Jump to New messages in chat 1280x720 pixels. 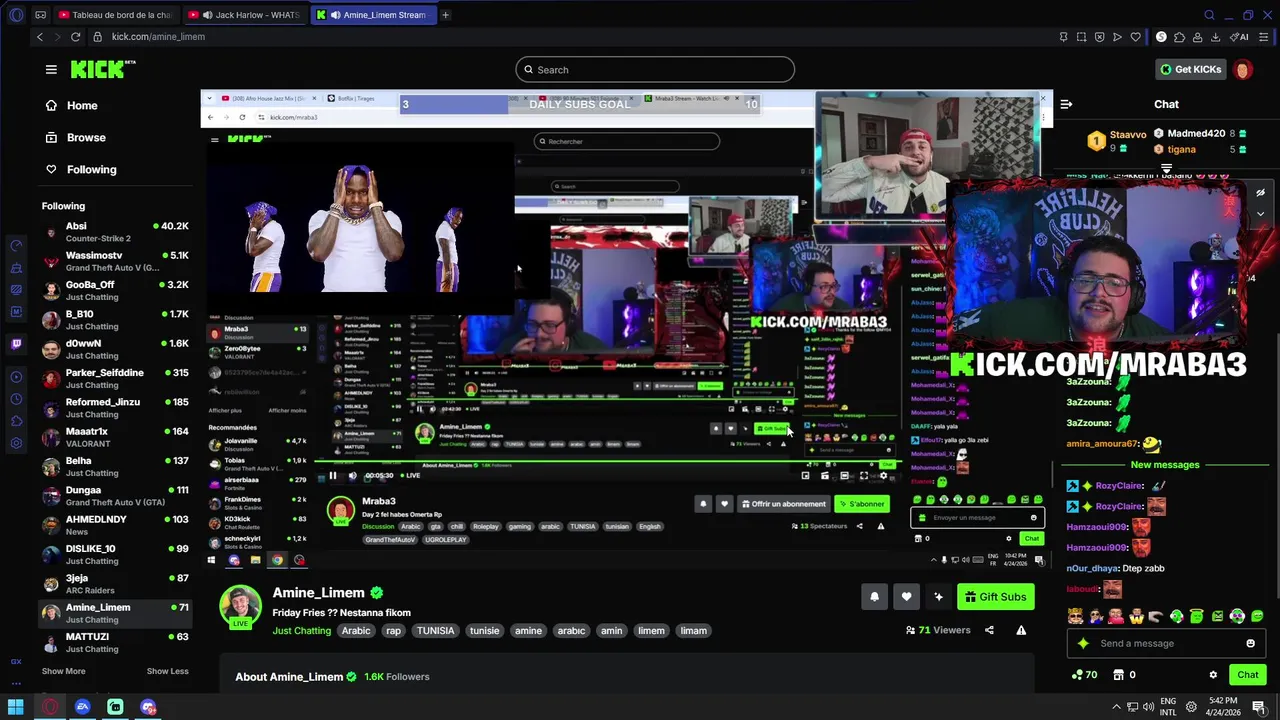click(1165, 465)
